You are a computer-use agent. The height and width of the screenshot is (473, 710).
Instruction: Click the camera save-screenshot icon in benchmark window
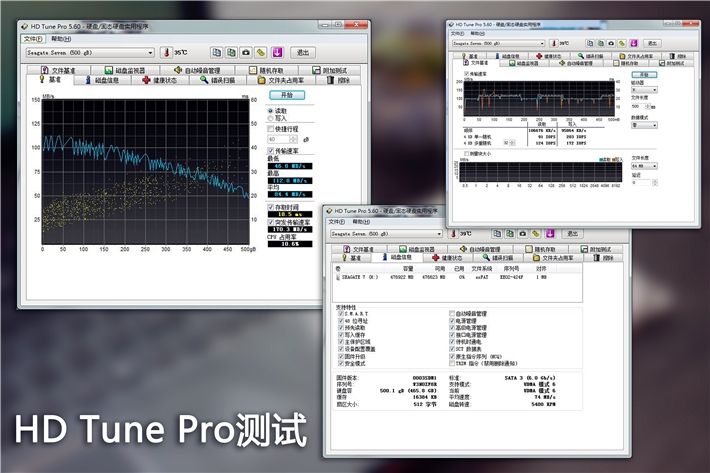pyautogui.click(x=246, y=53)
